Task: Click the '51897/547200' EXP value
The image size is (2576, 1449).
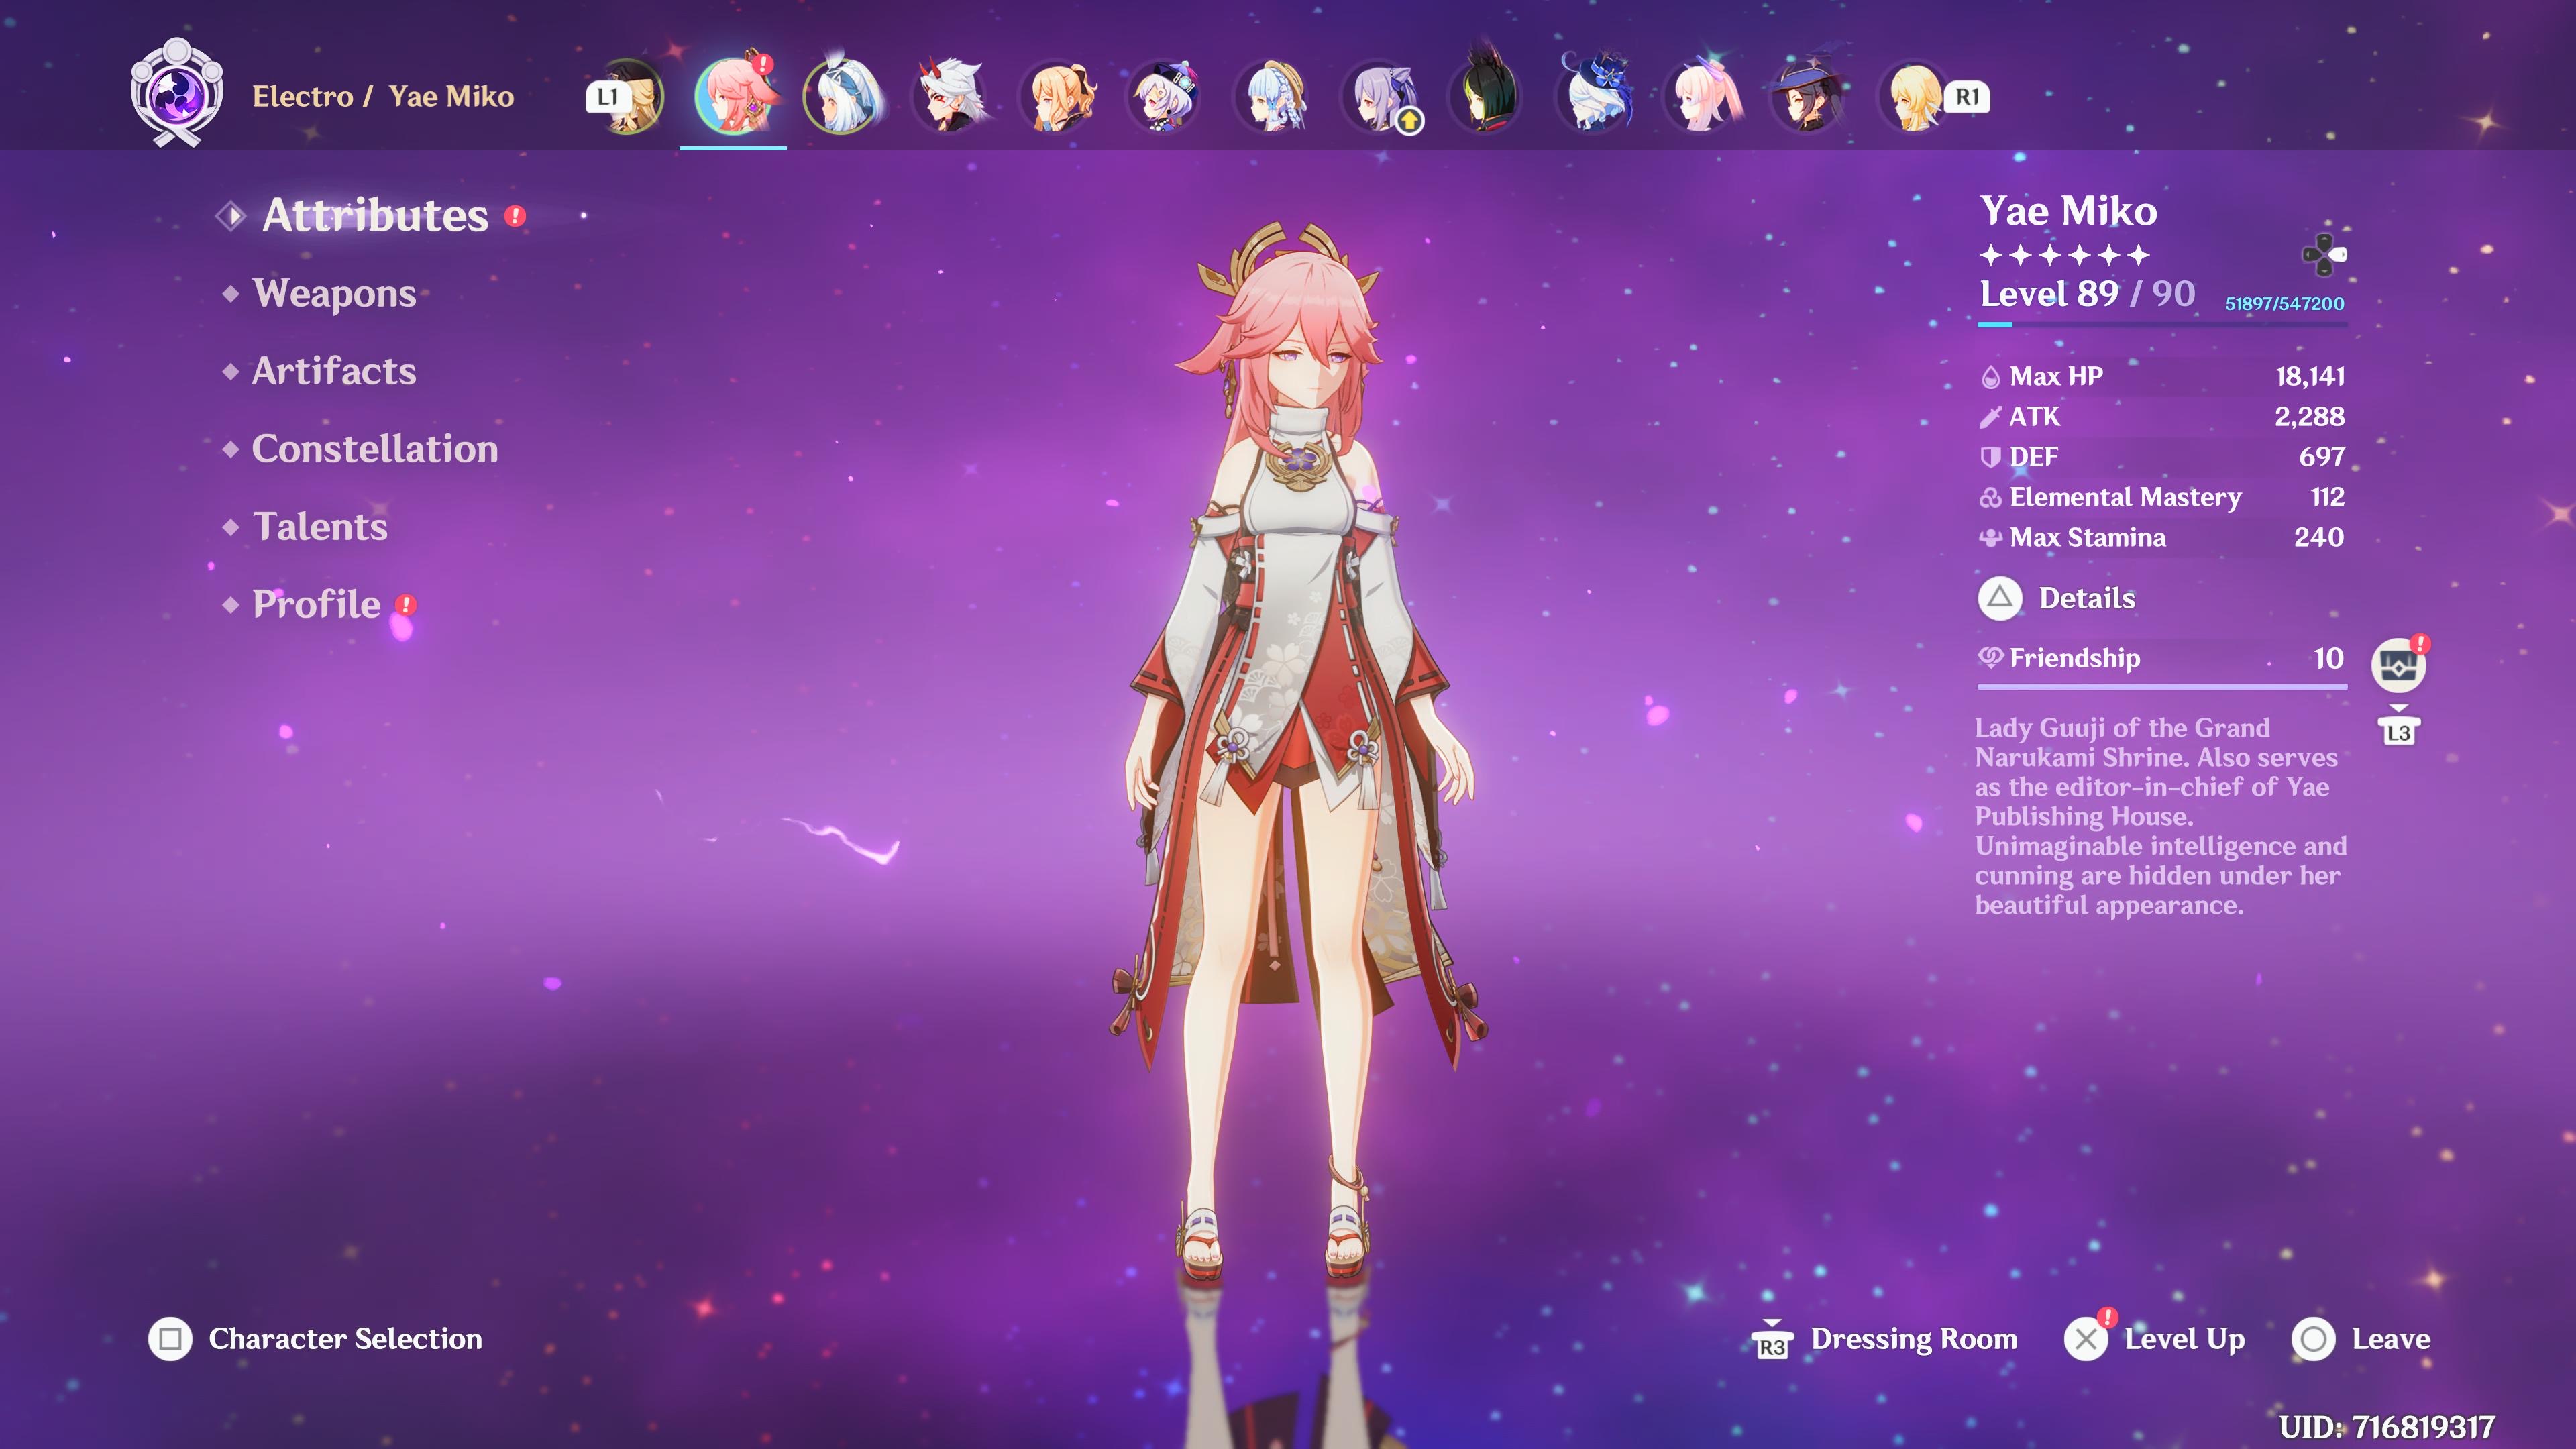Action: pyautogui.click(x=2284, y=304)
